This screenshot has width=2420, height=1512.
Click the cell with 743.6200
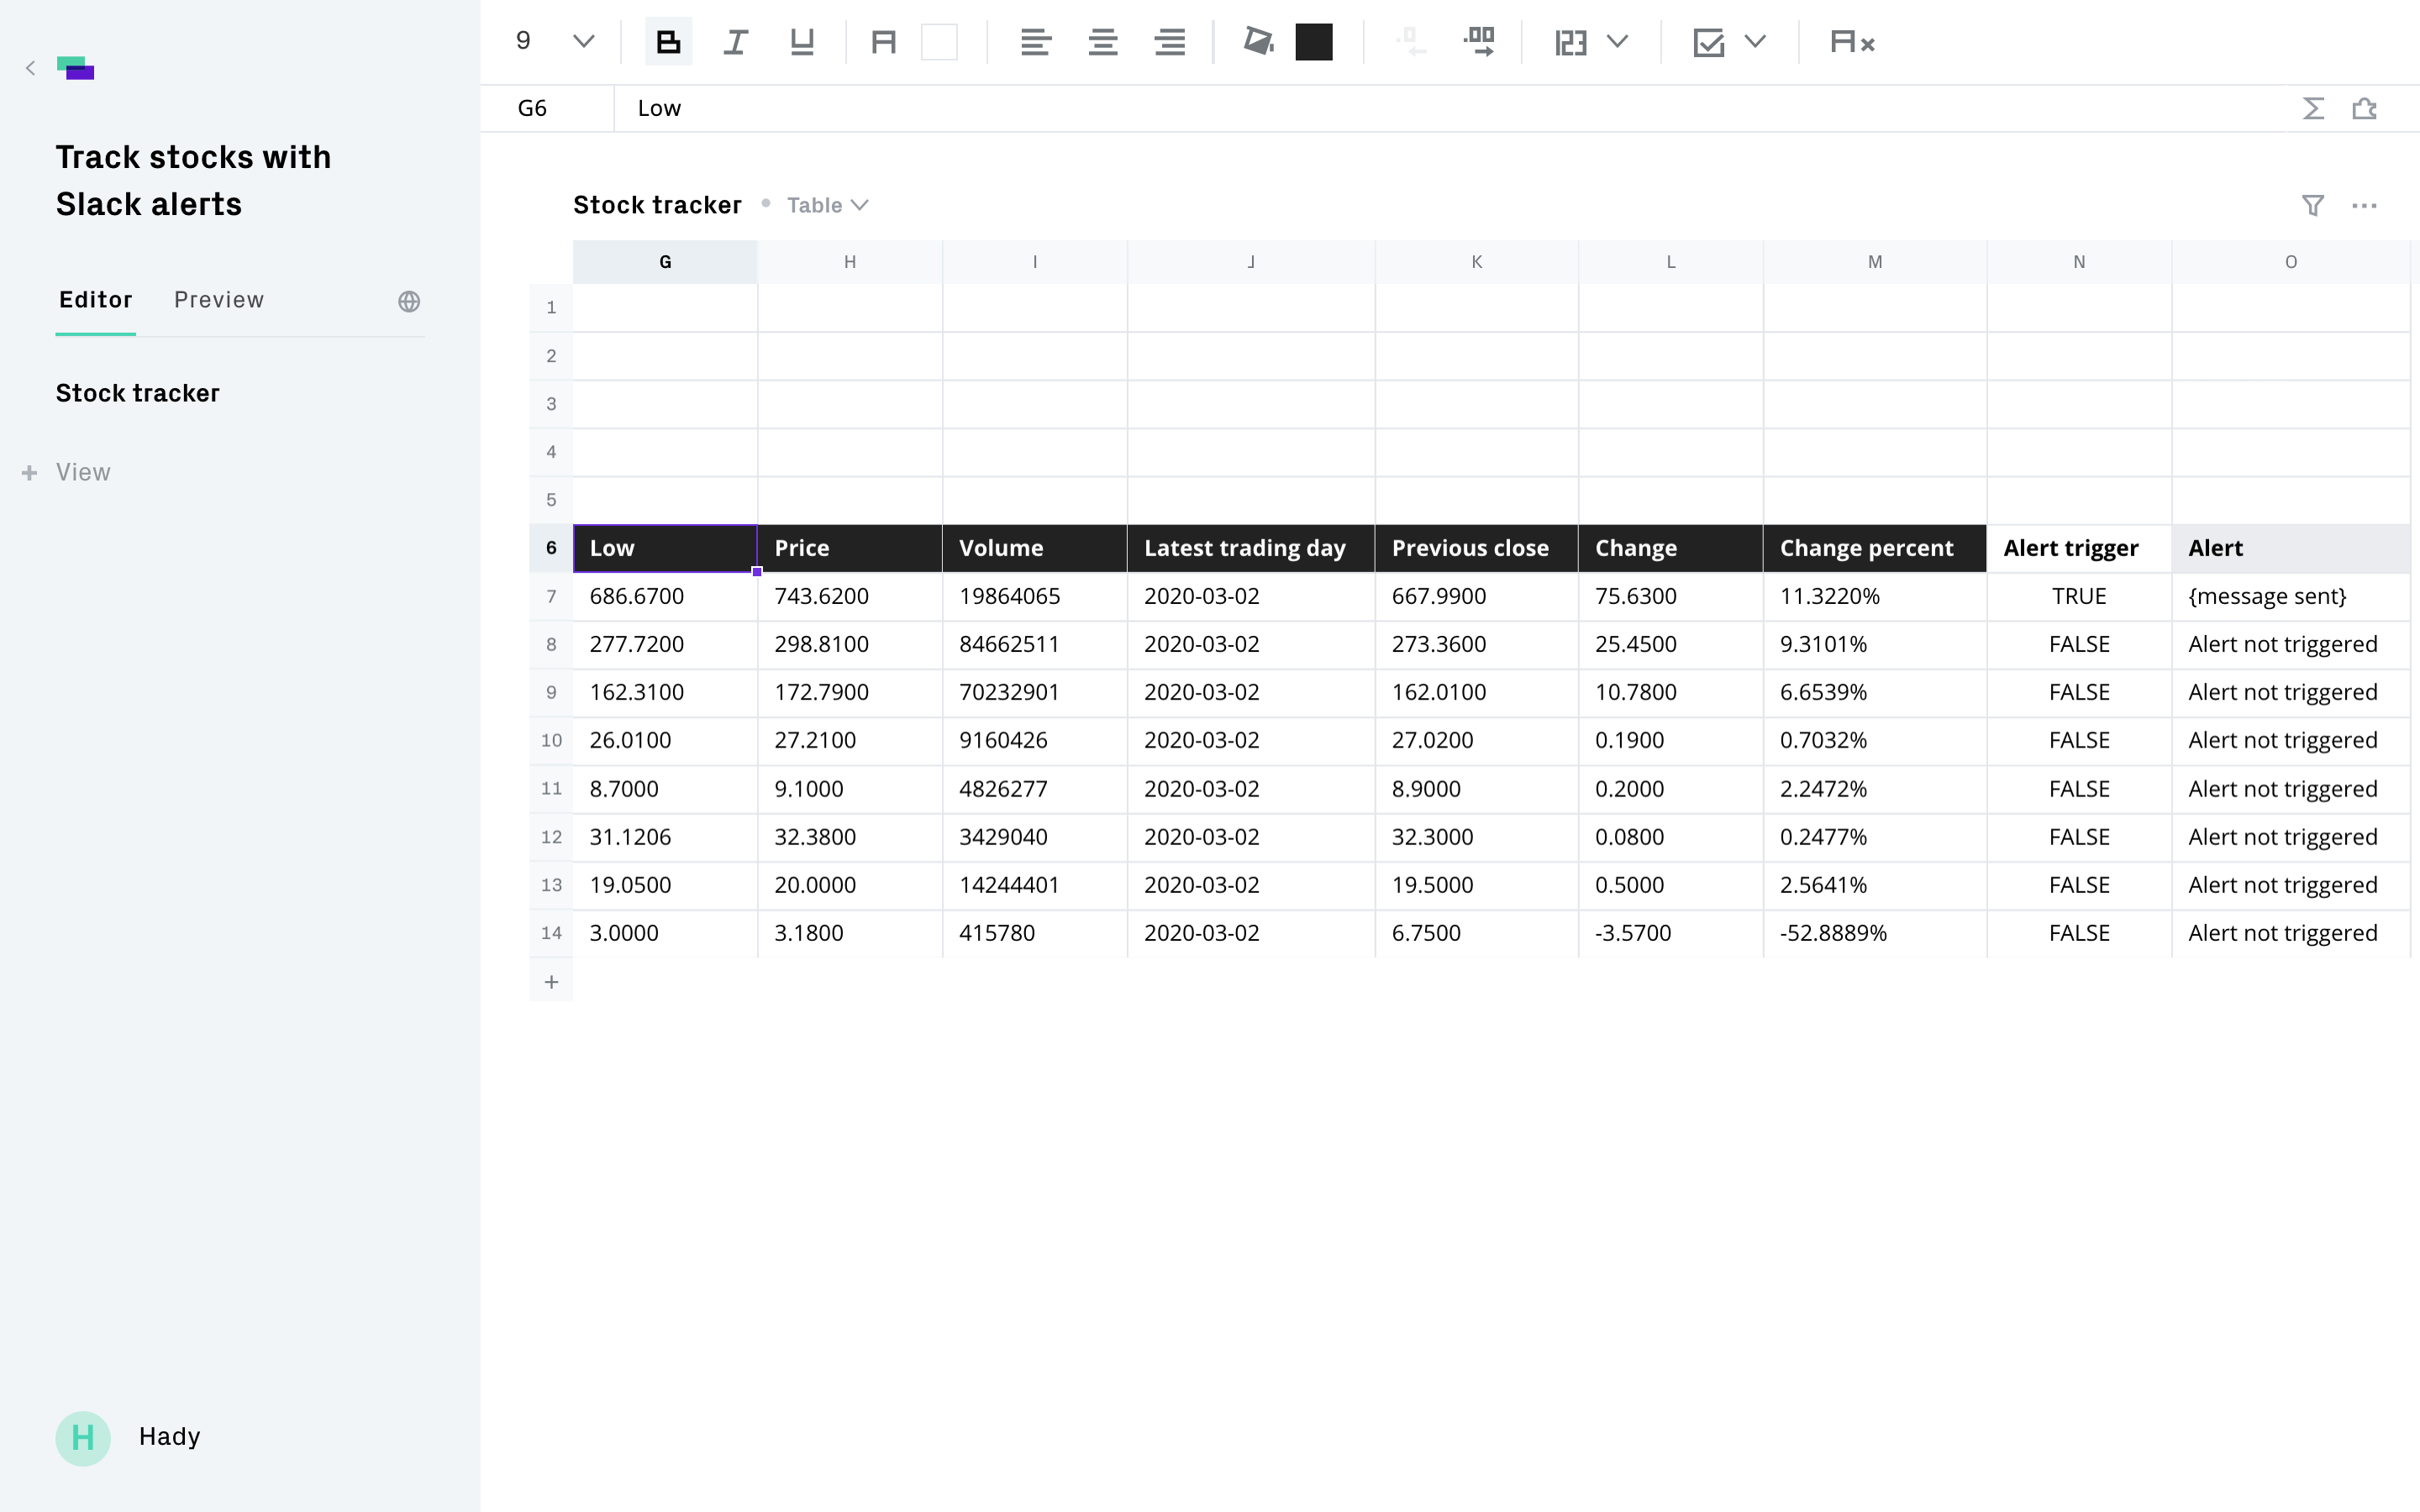850,596
